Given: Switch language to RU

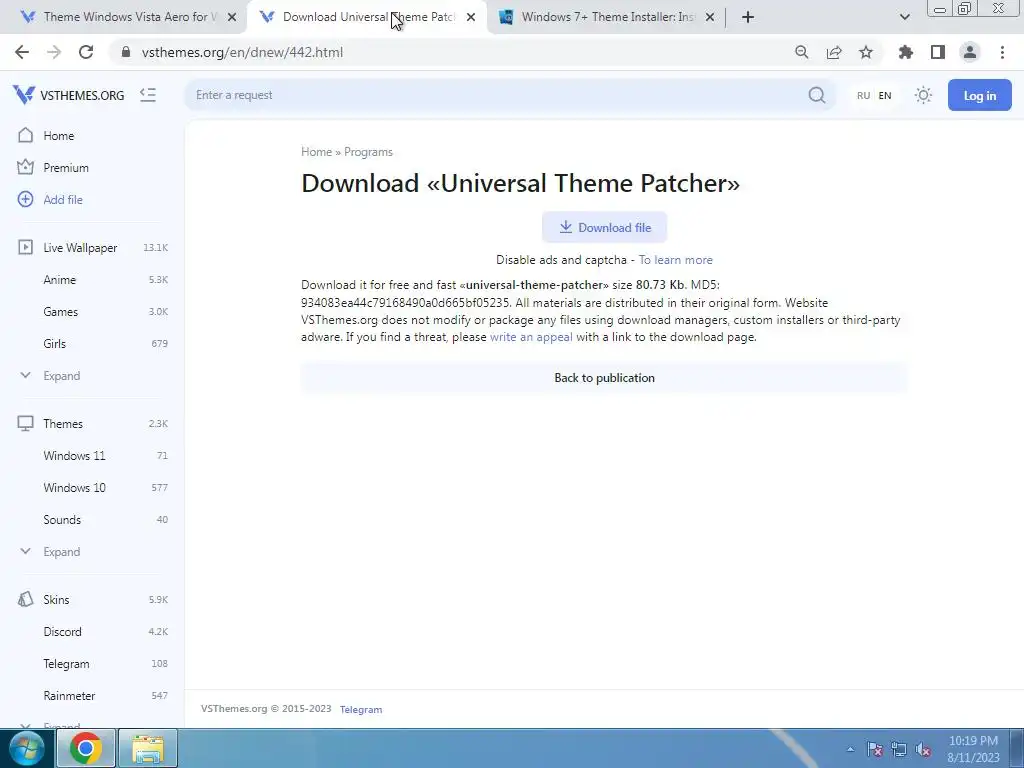Looking at the screenshot, I should pyautogui.click(x=863, y=95).
